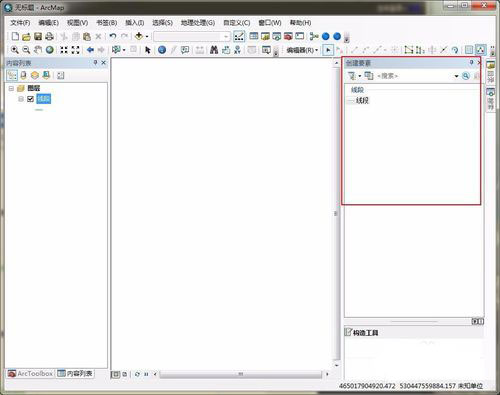Switch to List By Drawing Order

(x=12, y=76)
